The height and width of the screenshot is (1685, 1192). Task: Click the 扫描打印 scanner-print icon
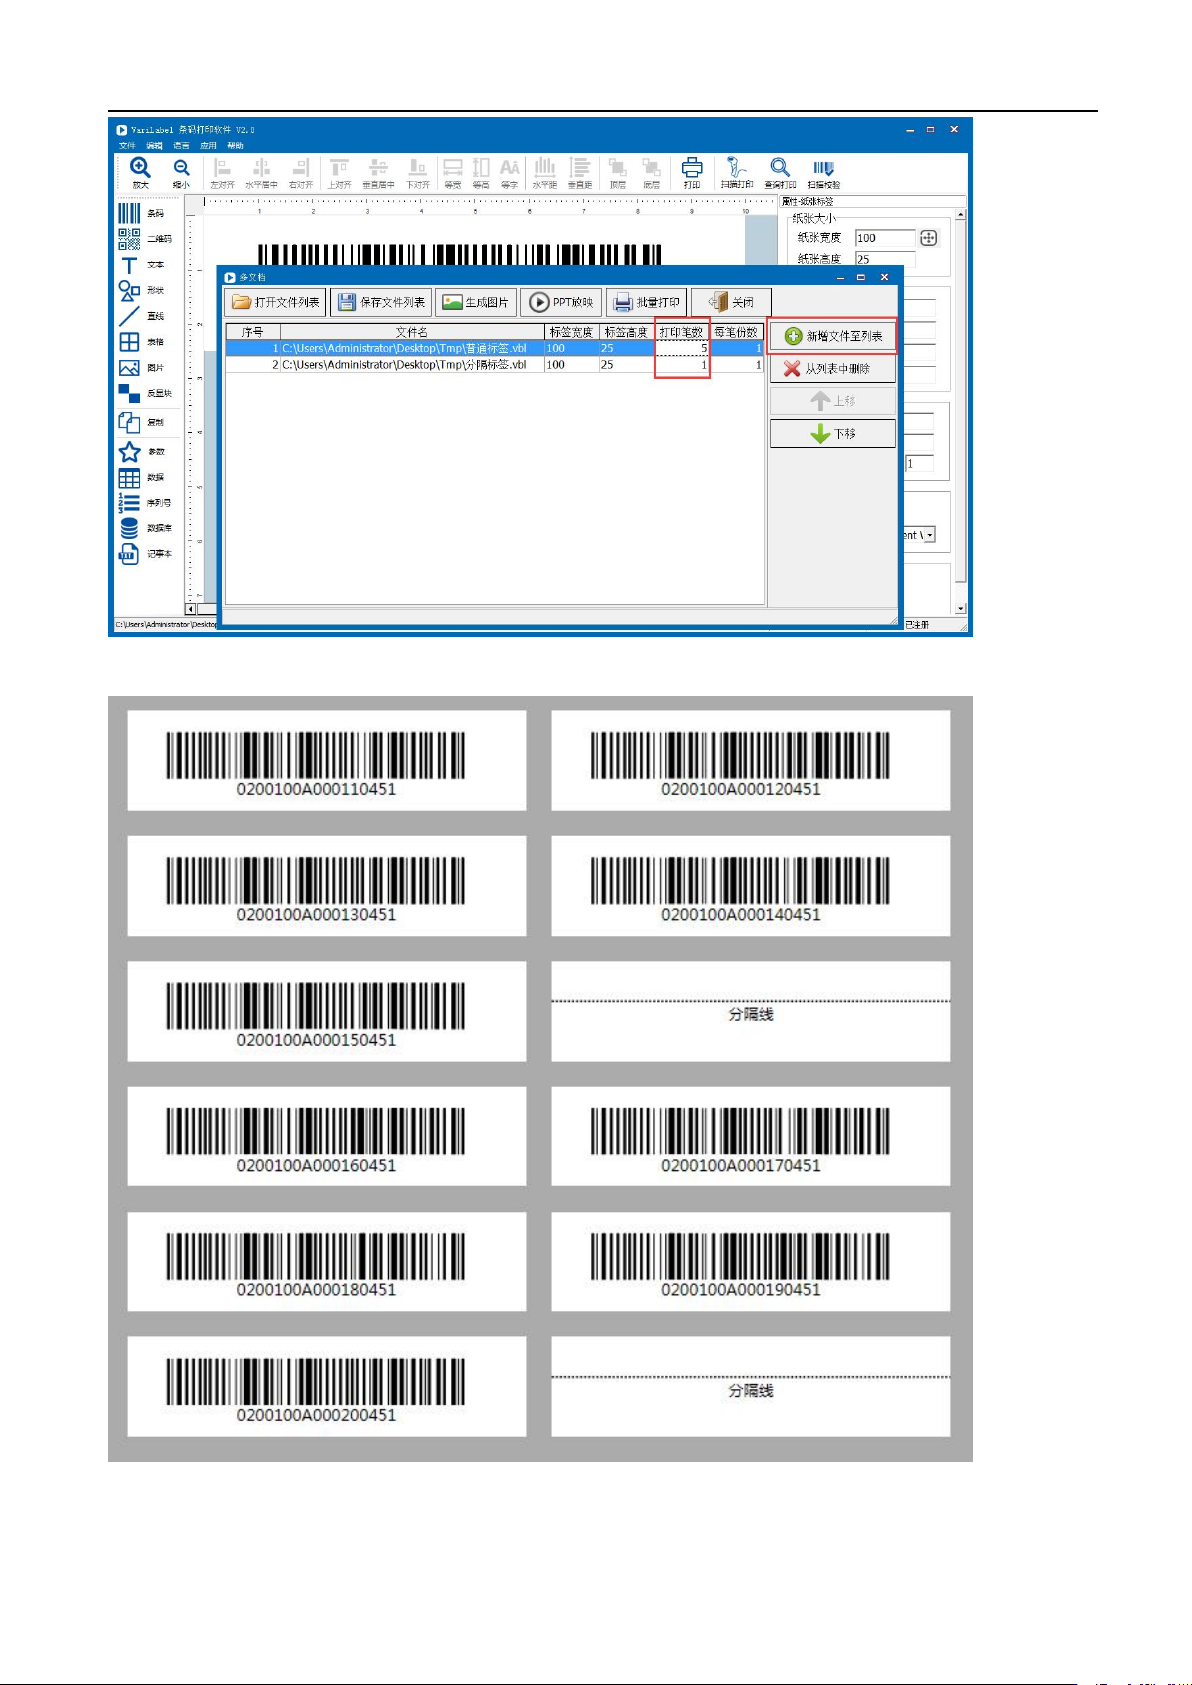tap(737, 168)
